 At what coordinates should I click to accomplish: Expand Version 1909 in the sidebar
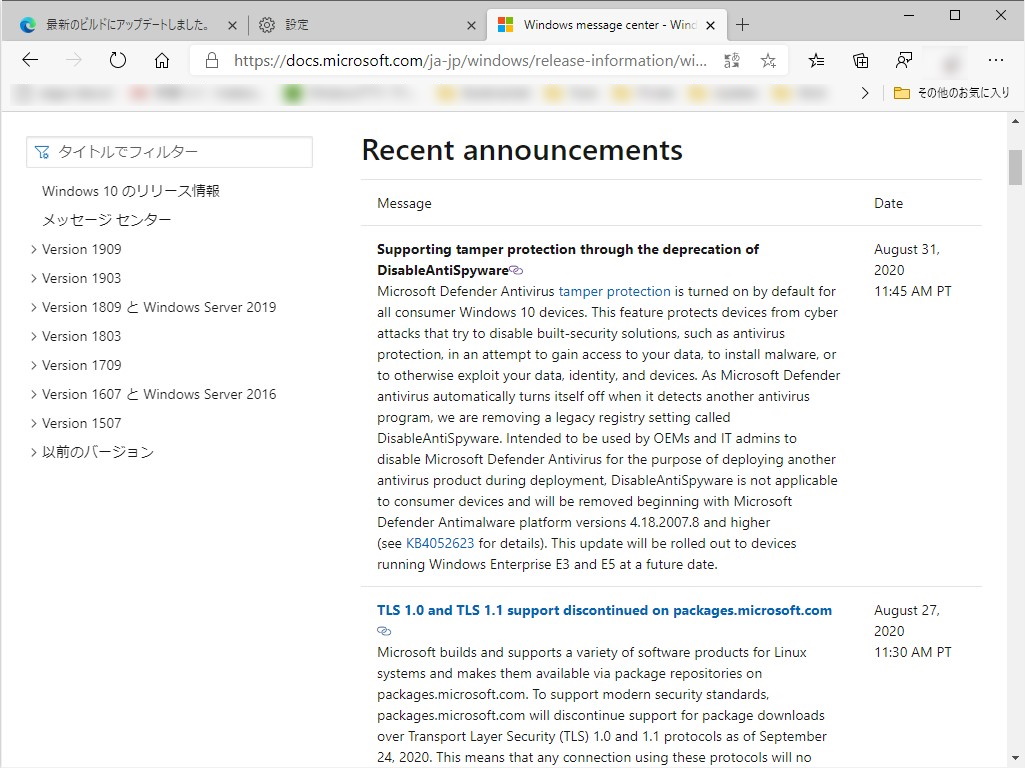[x=34, y=249]
